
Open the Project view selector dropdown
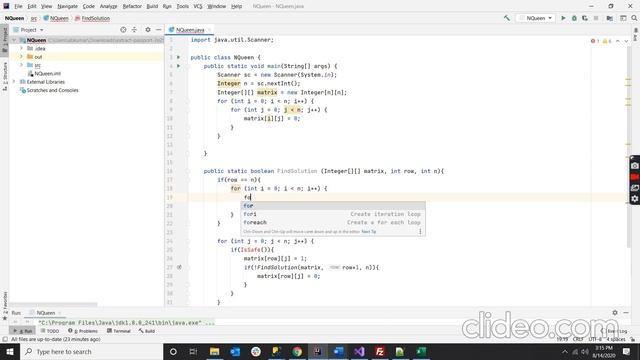(x=28, y=30)
